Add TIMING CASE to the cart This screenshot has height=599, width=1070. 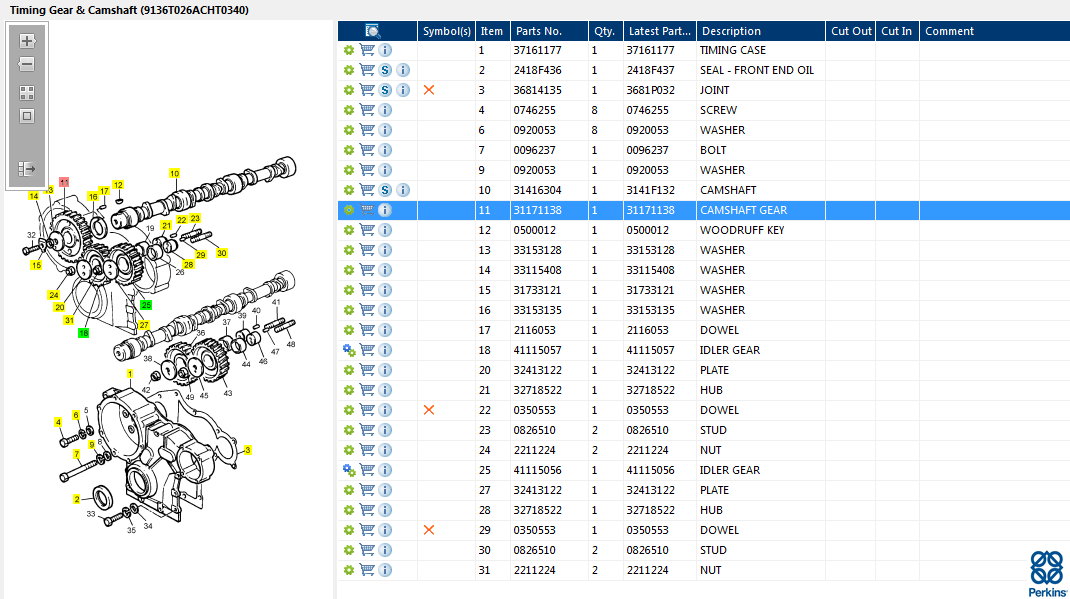[x=367, y=50]
